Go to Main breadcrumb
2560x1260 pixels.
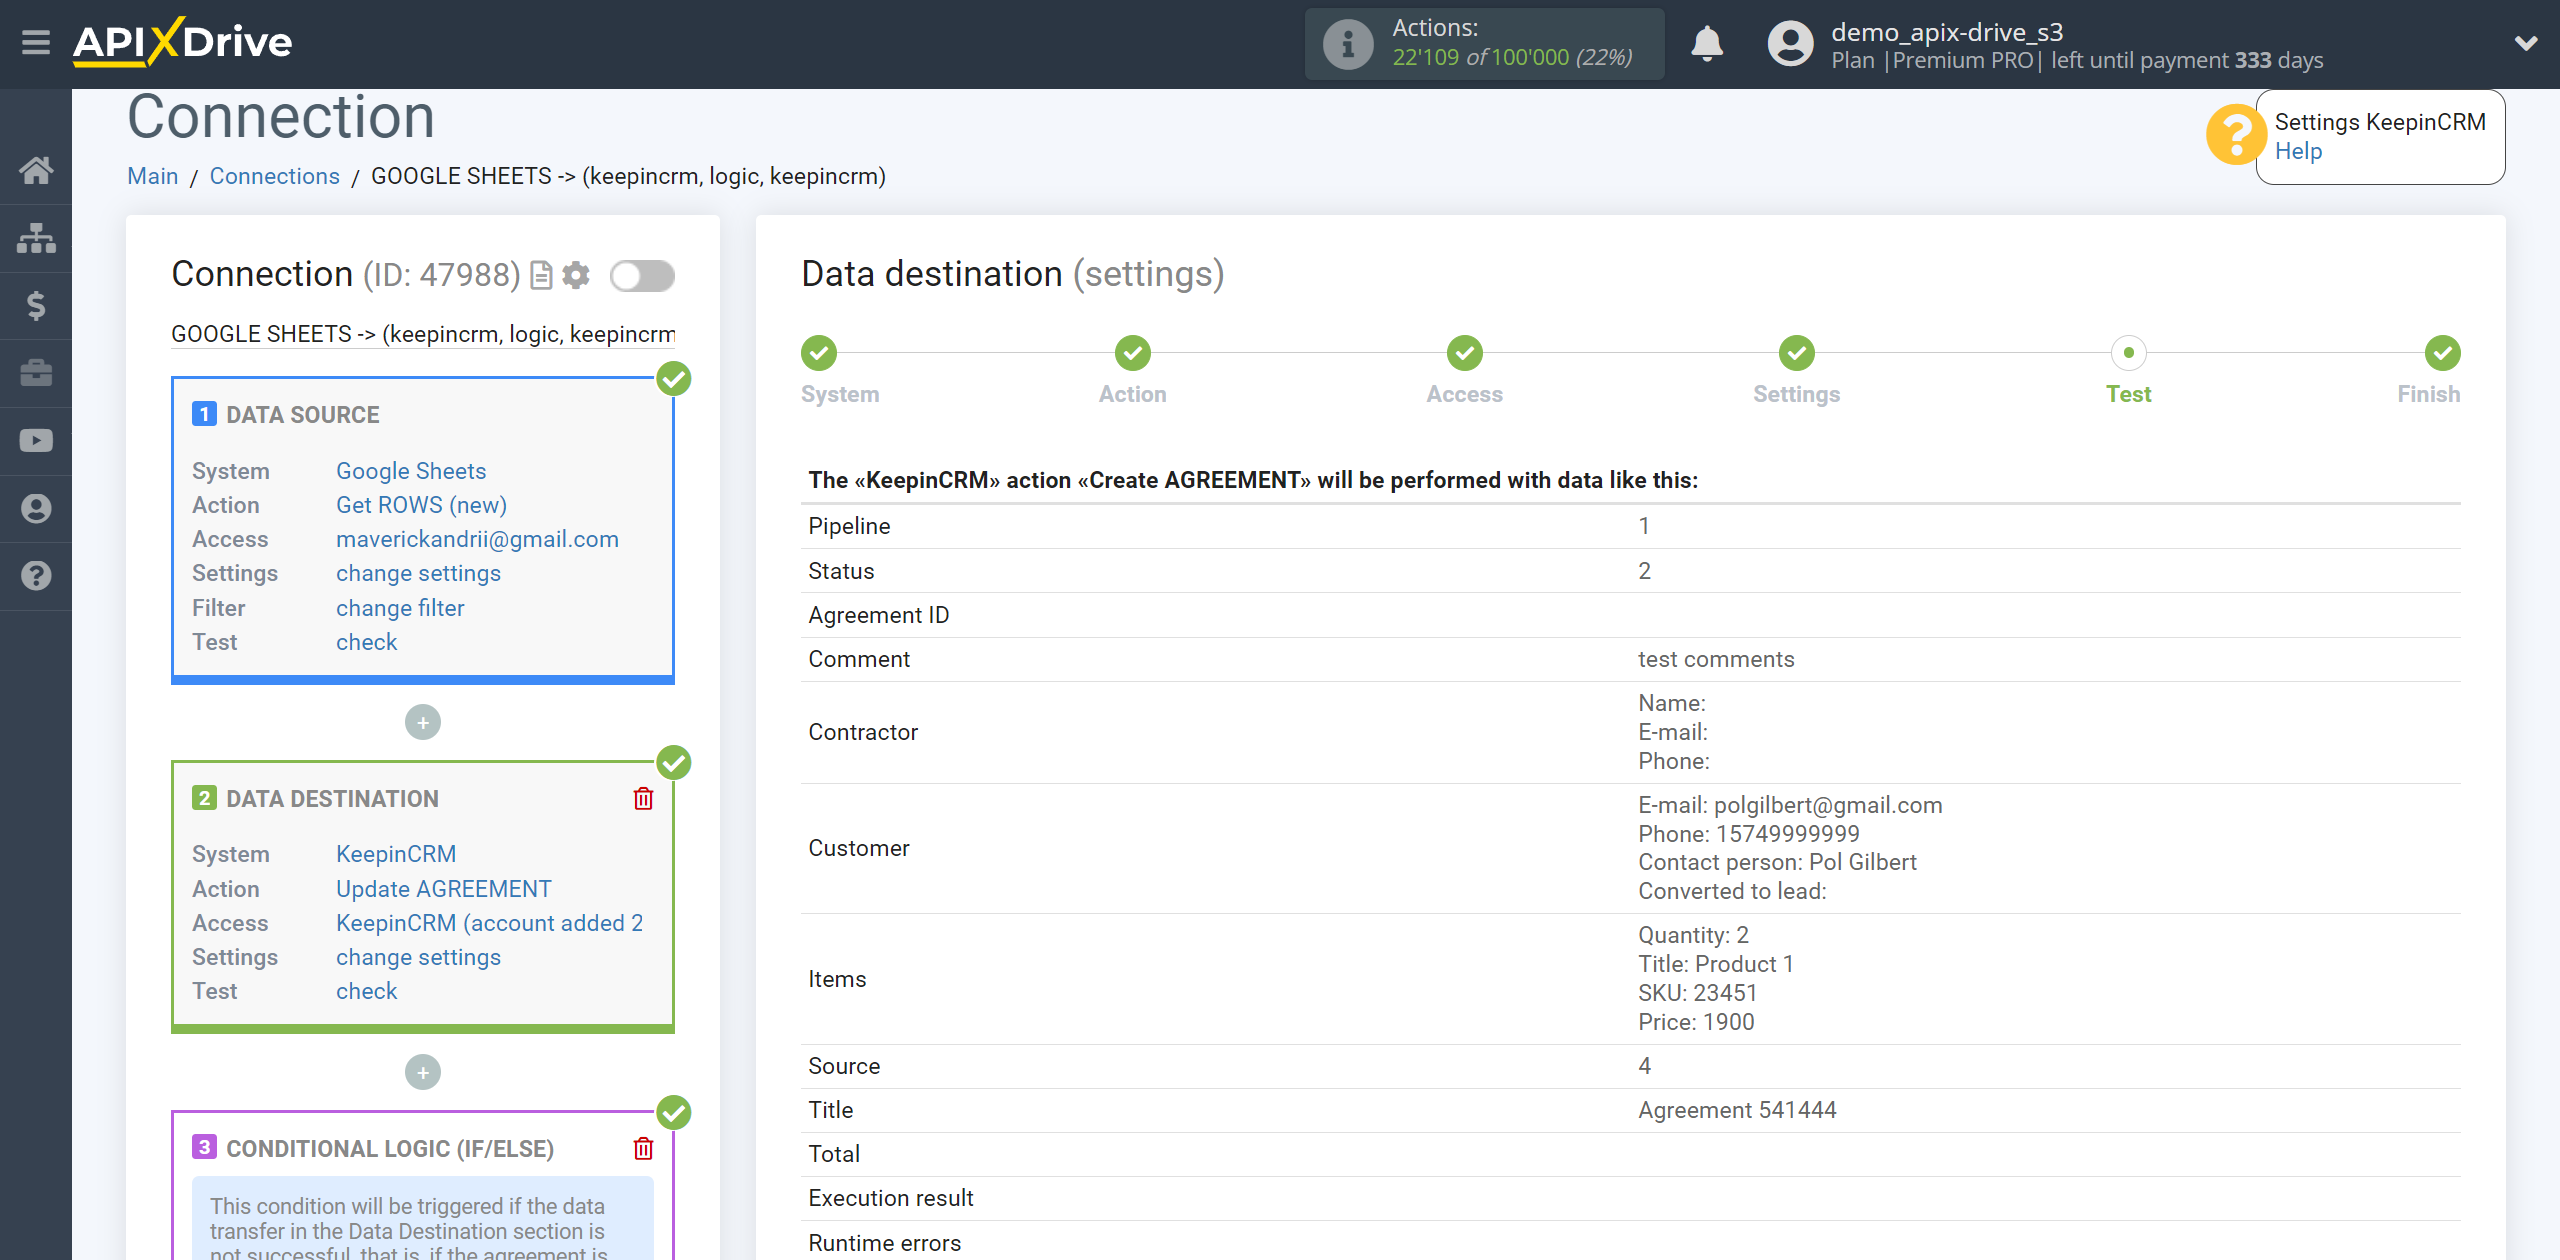tap(152, 176)
